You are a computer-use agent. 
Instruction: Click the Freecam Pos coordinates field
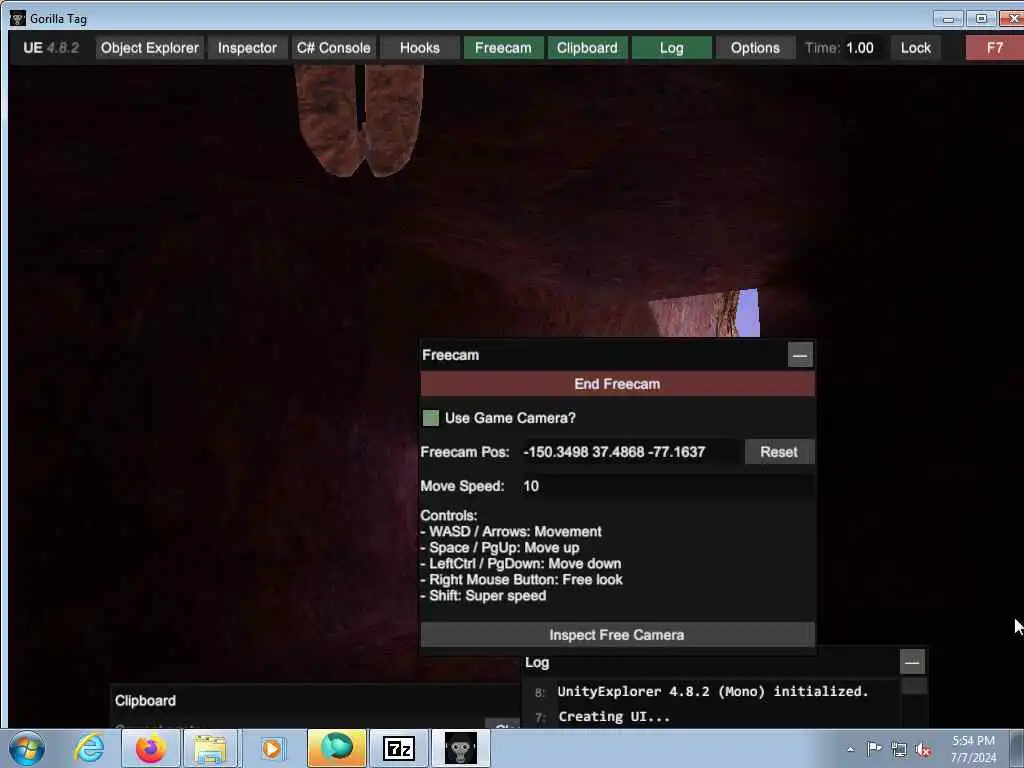630,452
